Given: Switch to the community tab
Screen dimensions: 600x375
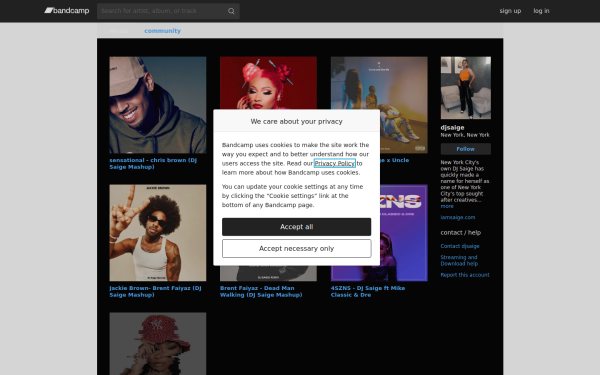Looking at the screenshot, I should (162, 31).
